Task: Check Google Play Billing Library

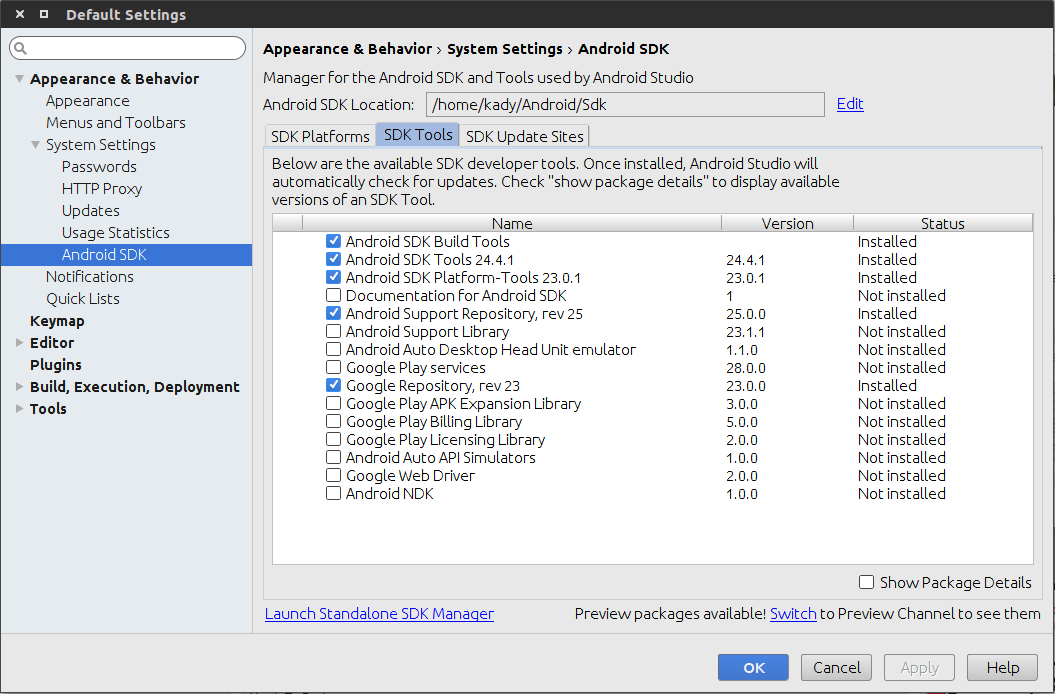Action: [x=333, y=421]
